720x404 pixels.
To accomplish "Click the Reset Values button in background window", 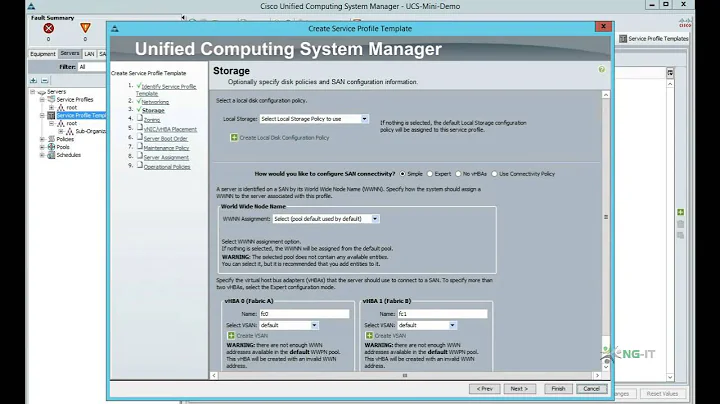I will pyautogui.click(x=662, y=394).
